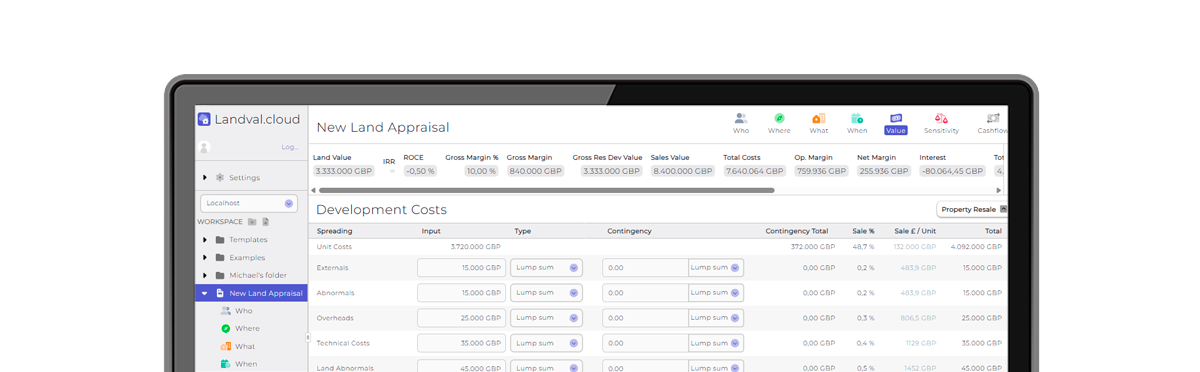Click the Net Margin 255.936 GBP value

click(884, 171)
